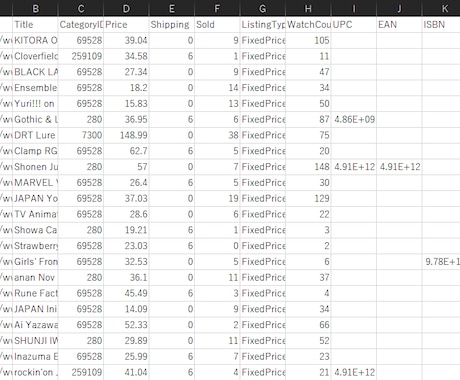Image resolution: width=460 pixels, height=380 pixels.
Task: Click the 'Price' header cell
Action: pyautogui.click(x=126, y=25)
